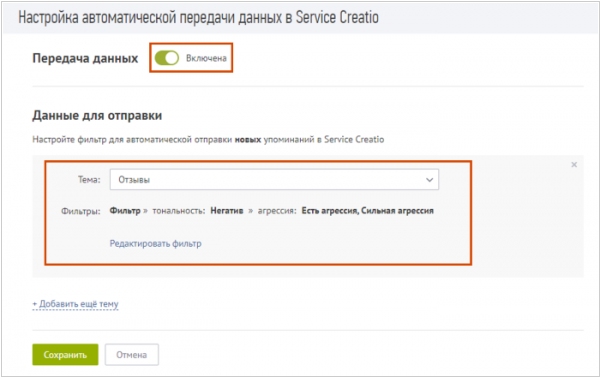The width and height of the screenshot is (600, 377).
Task: Click the Настройте фильтр description text
Action: click(208, 139)
